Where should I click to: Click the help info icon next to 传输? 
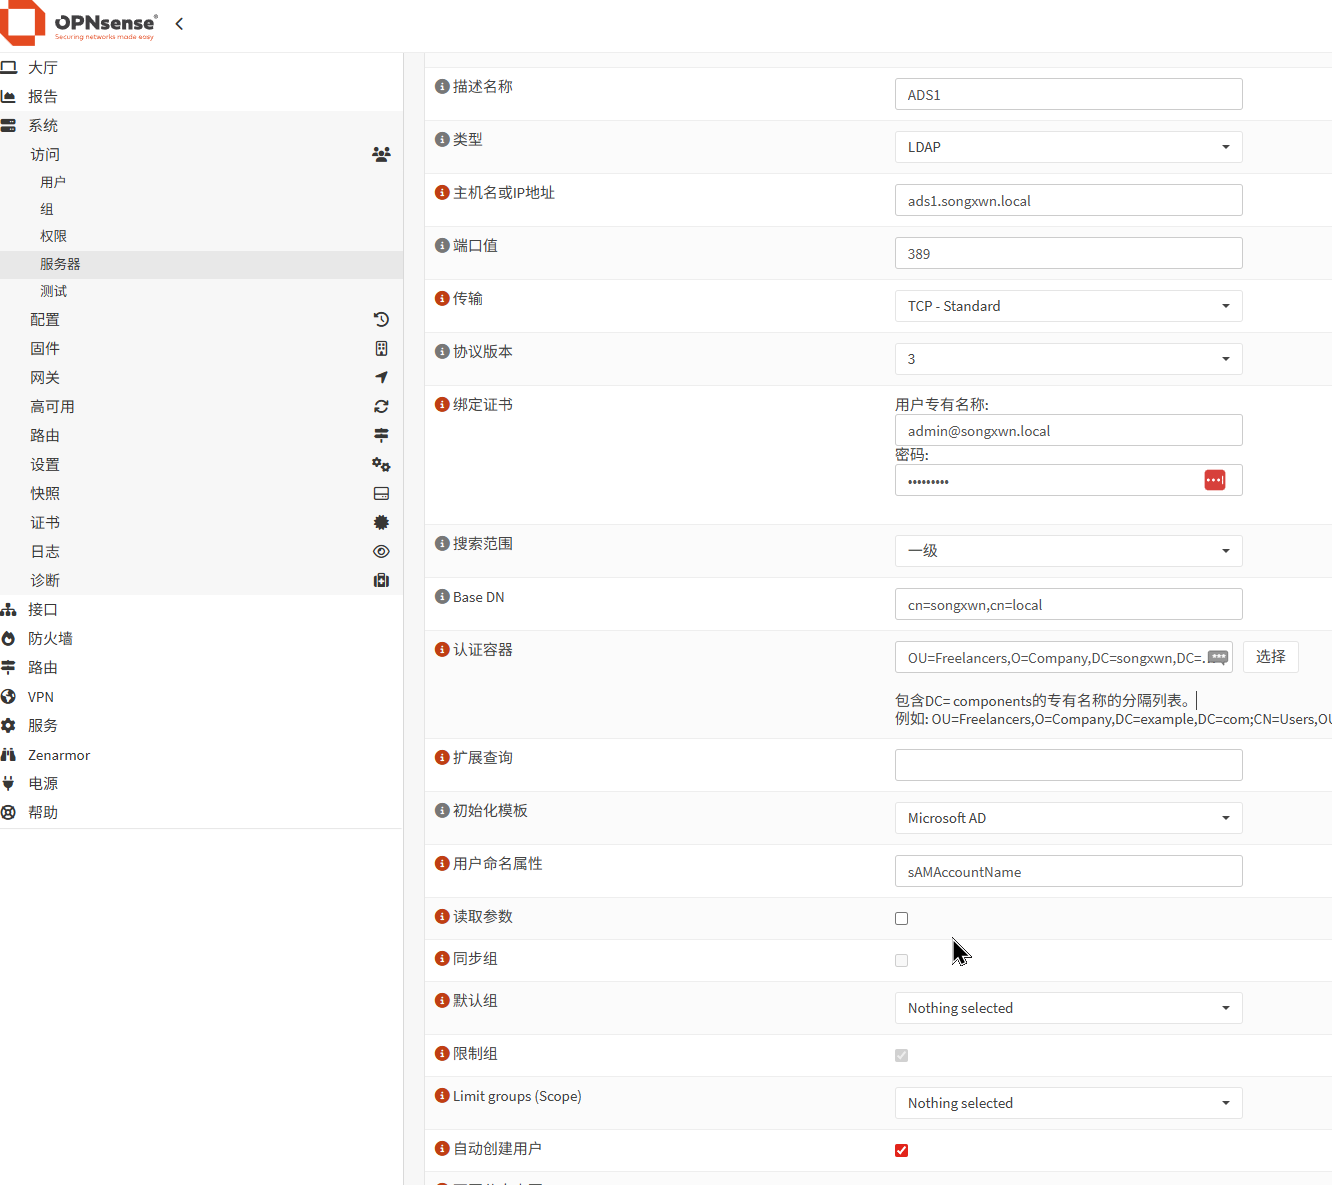click(x=442, y=299)
